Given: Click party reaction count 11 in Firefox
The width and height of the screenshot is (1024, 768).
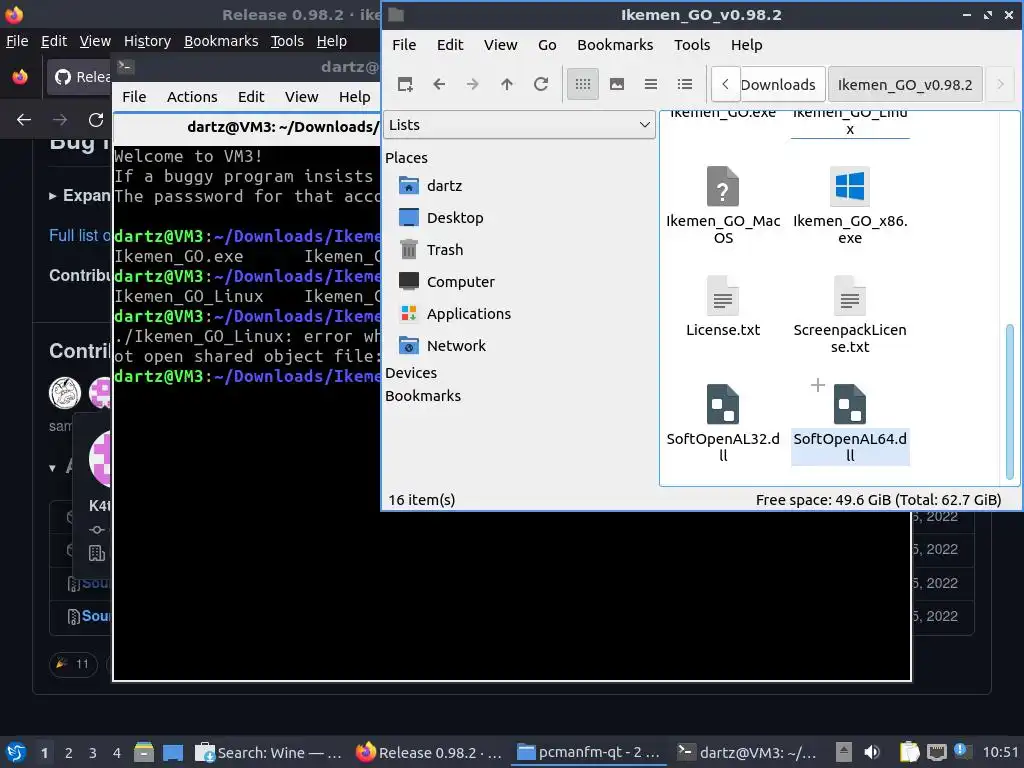Looking at the screenshot, I should pyautogui.click(x=73, y=664).
